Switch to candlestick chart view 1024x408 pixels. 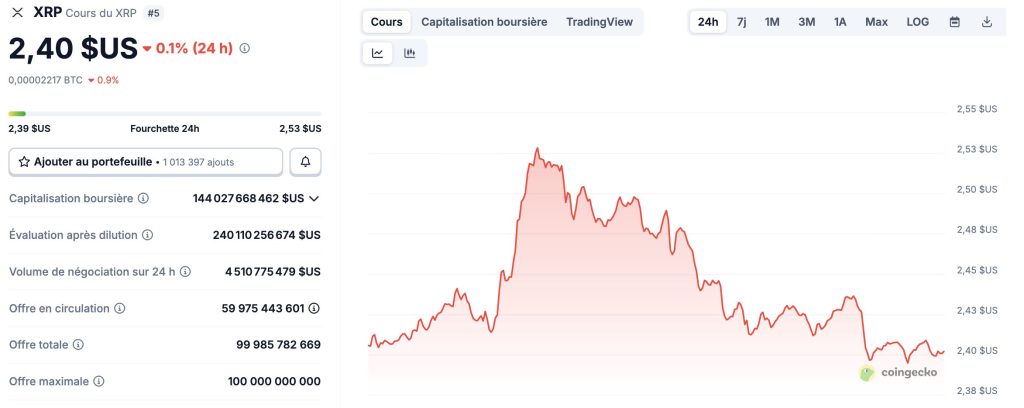[410, 54]
